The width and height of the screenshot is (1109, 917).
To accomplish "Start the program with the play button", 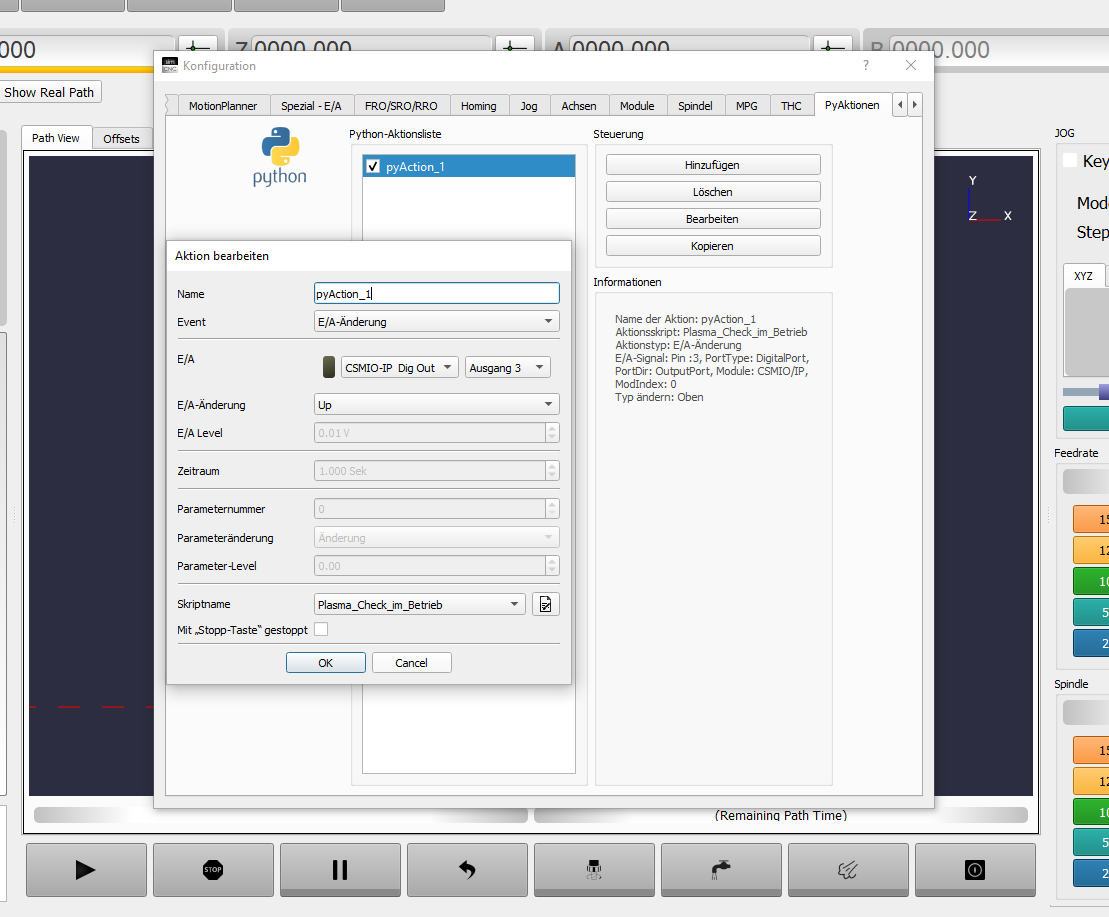I will [x=86, y=870].
